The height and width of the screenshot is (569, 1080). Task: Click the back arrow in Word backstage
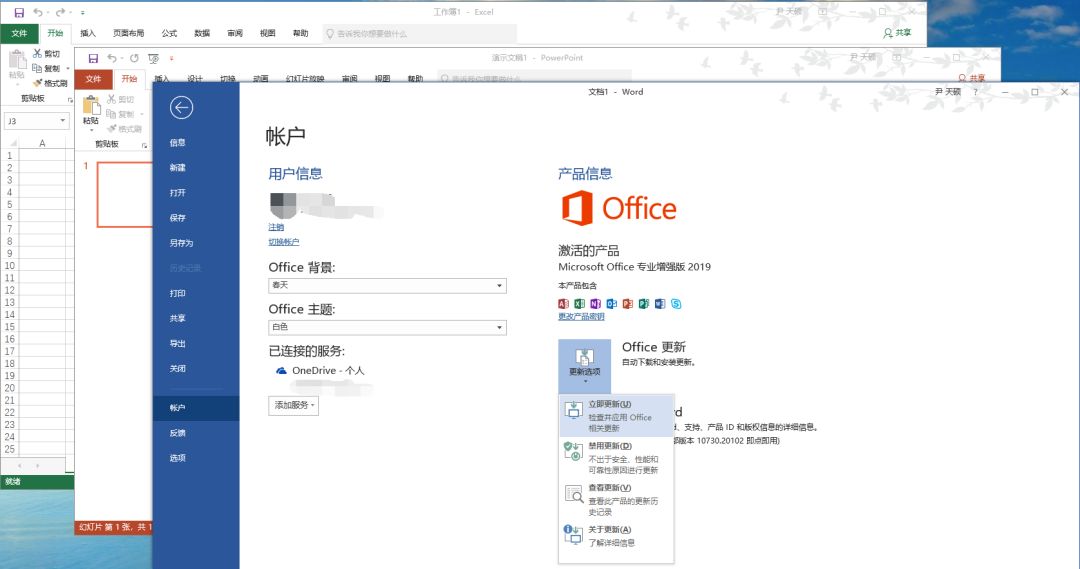point(181,107)
